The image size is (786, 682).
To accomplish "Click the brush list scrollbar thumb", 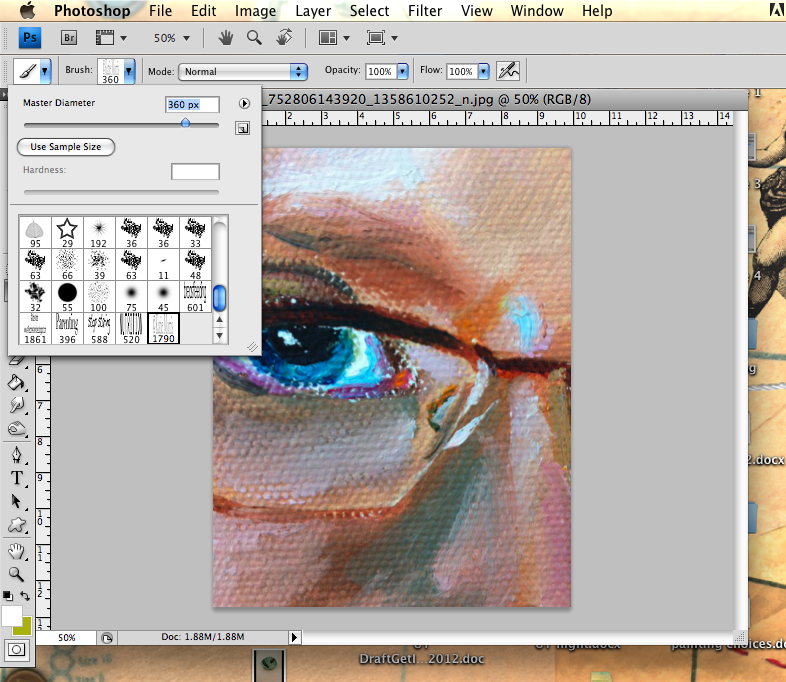I will pos(220,298).
